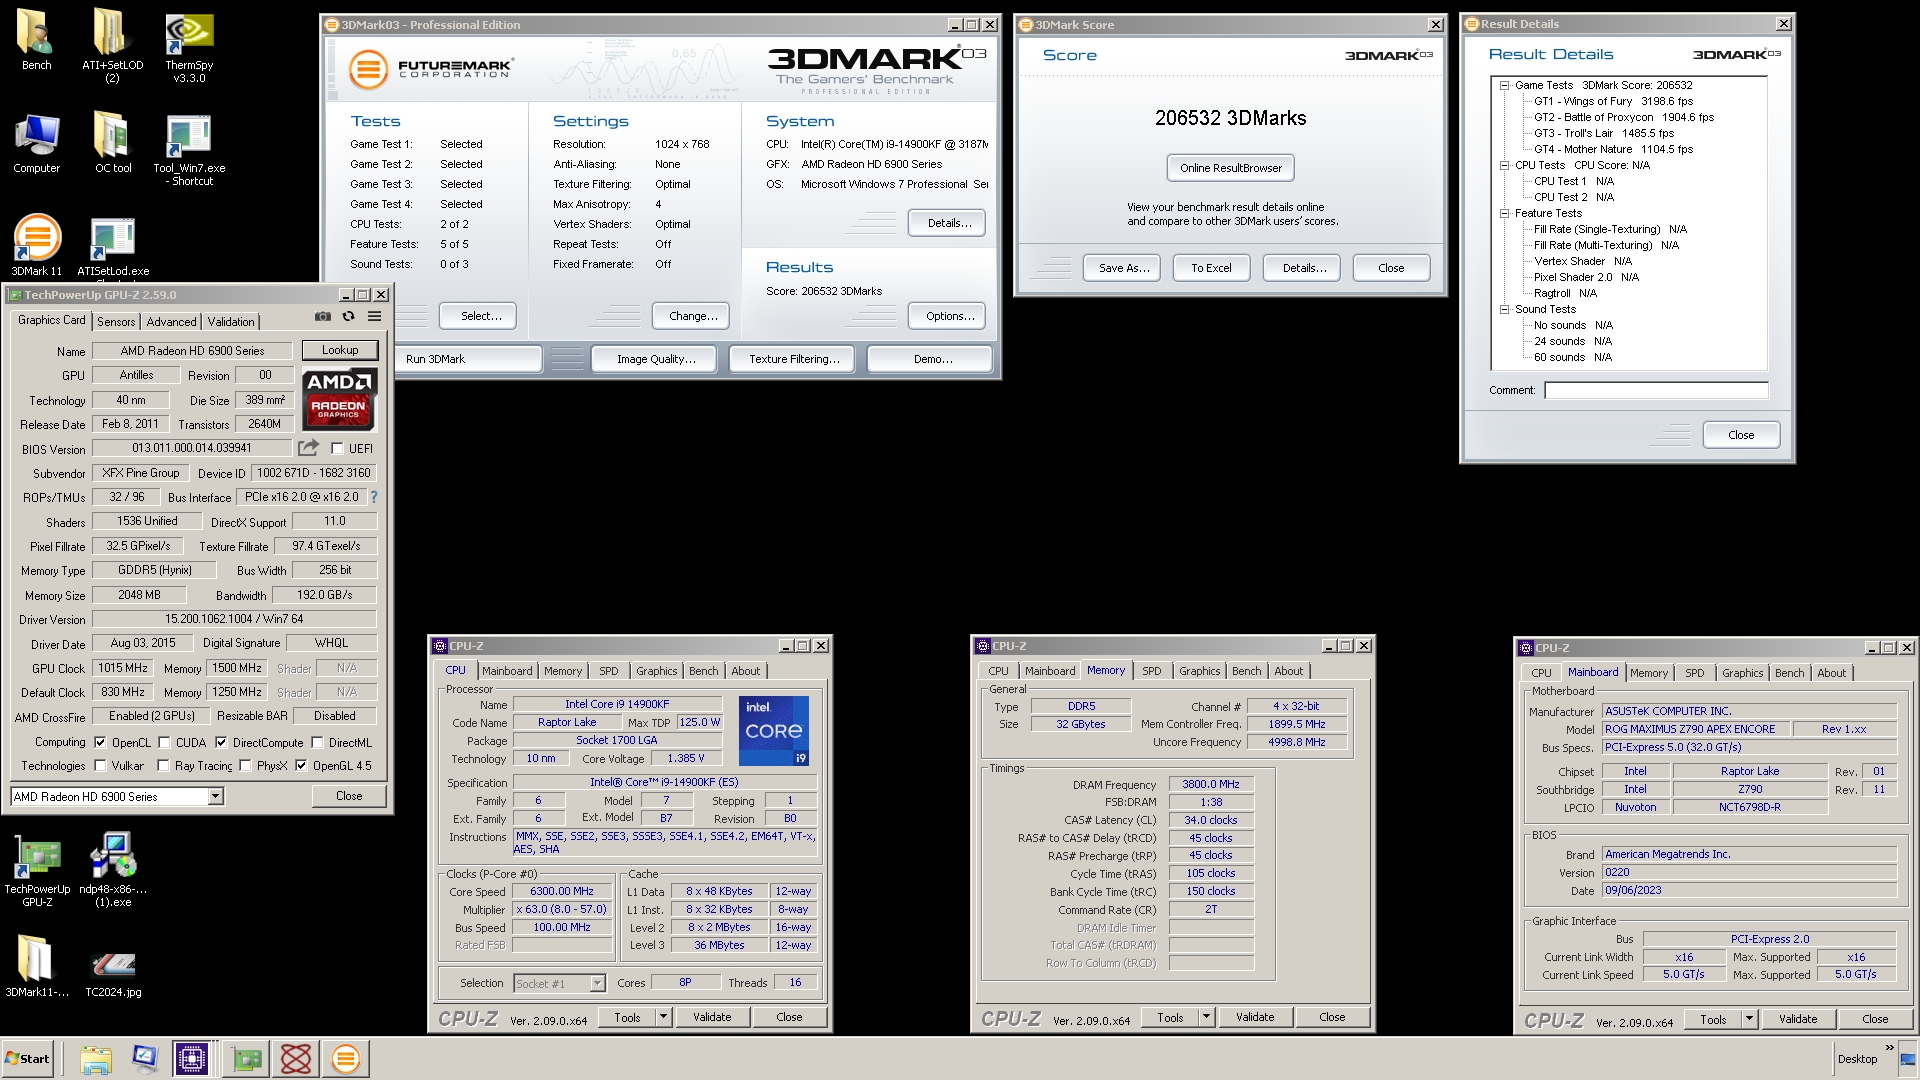Collapse the CPU Tests tree node
Viewport: 1920px width, 1080px height.
tap(1504, 165)
